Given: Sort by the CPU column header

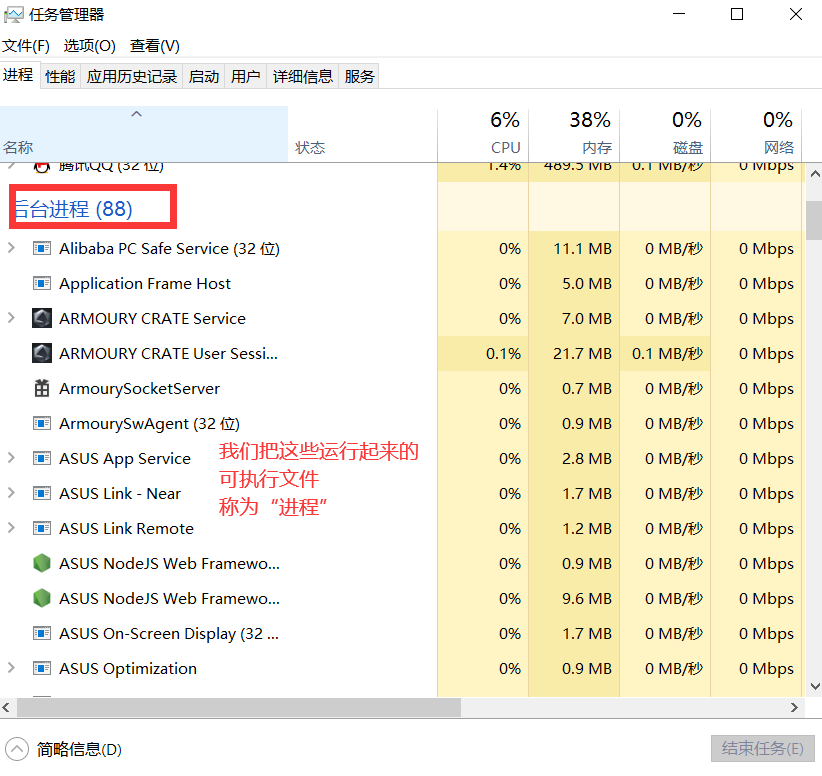Looking at the screenshot, I should coord(483,134).
